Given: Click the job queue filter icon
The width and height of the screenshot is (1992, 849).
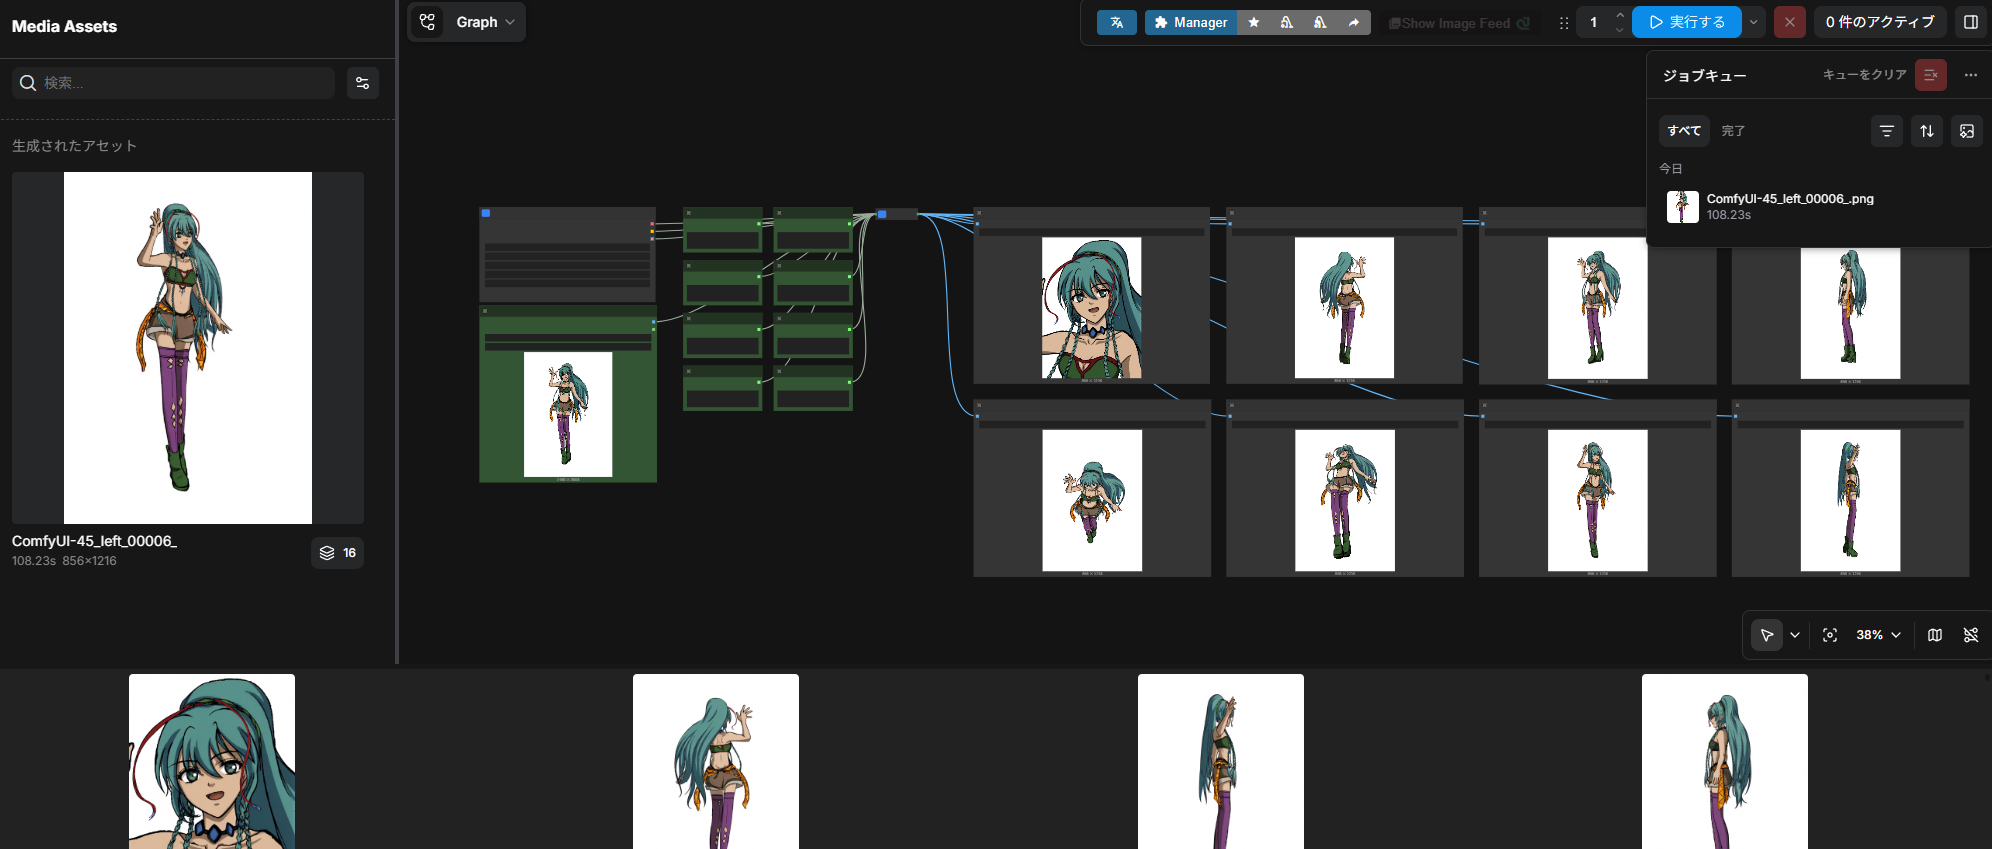Looking at the screenshot, I should (x=1887, y=131).
